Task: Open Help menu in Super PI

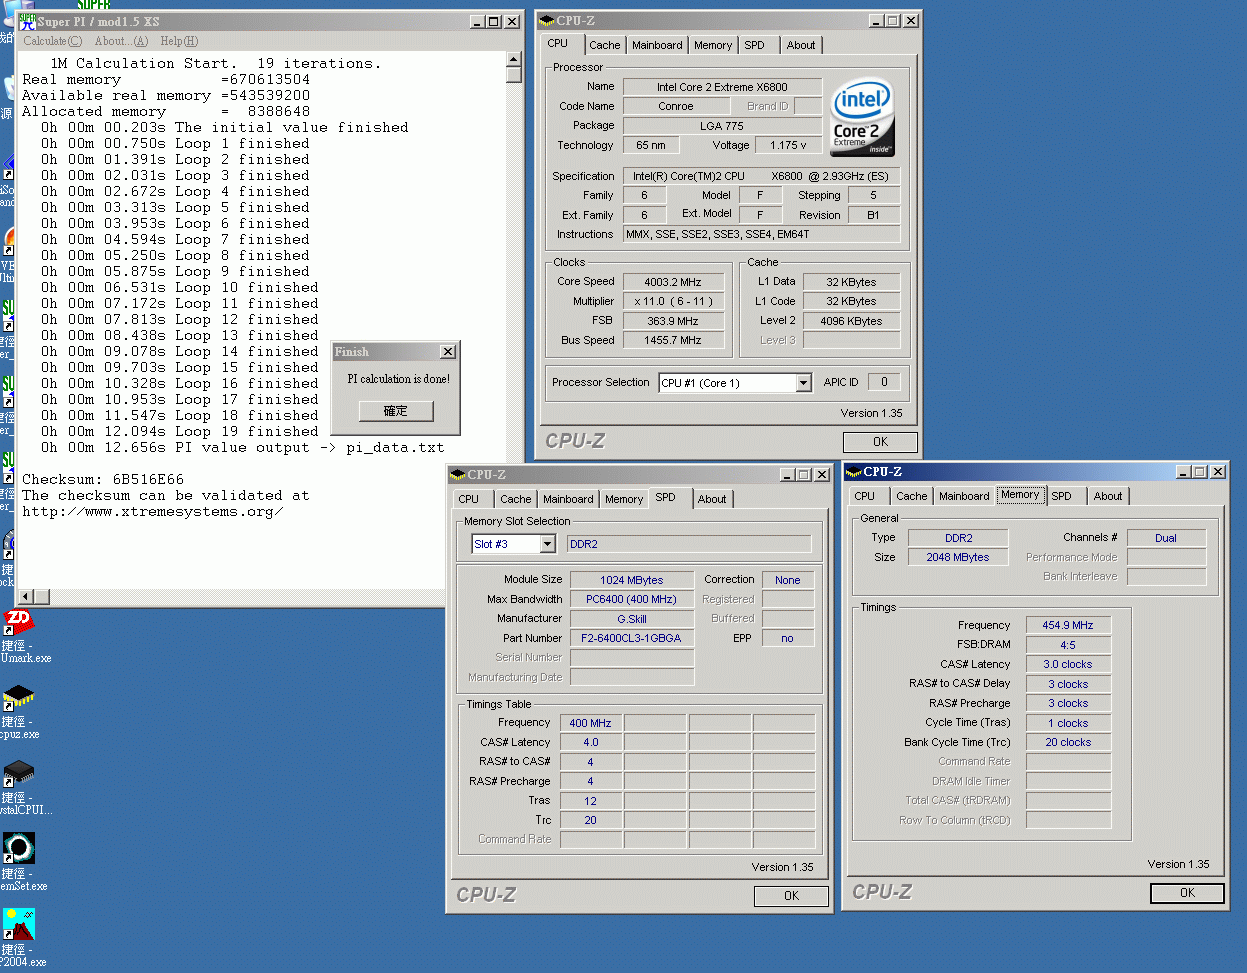Action: (x=179, y=41)
